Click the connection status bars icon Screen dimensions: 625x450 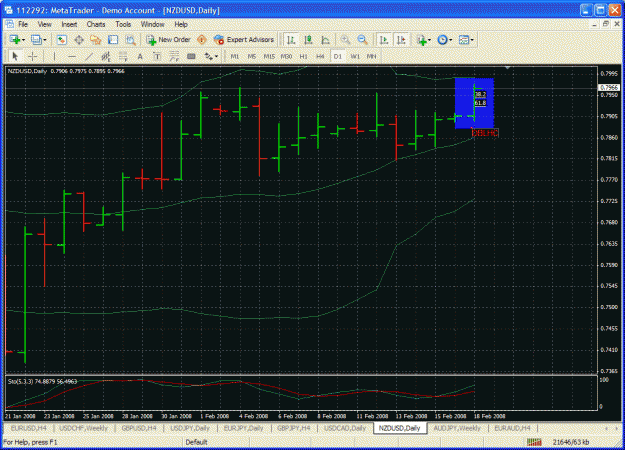pos(534,442)
